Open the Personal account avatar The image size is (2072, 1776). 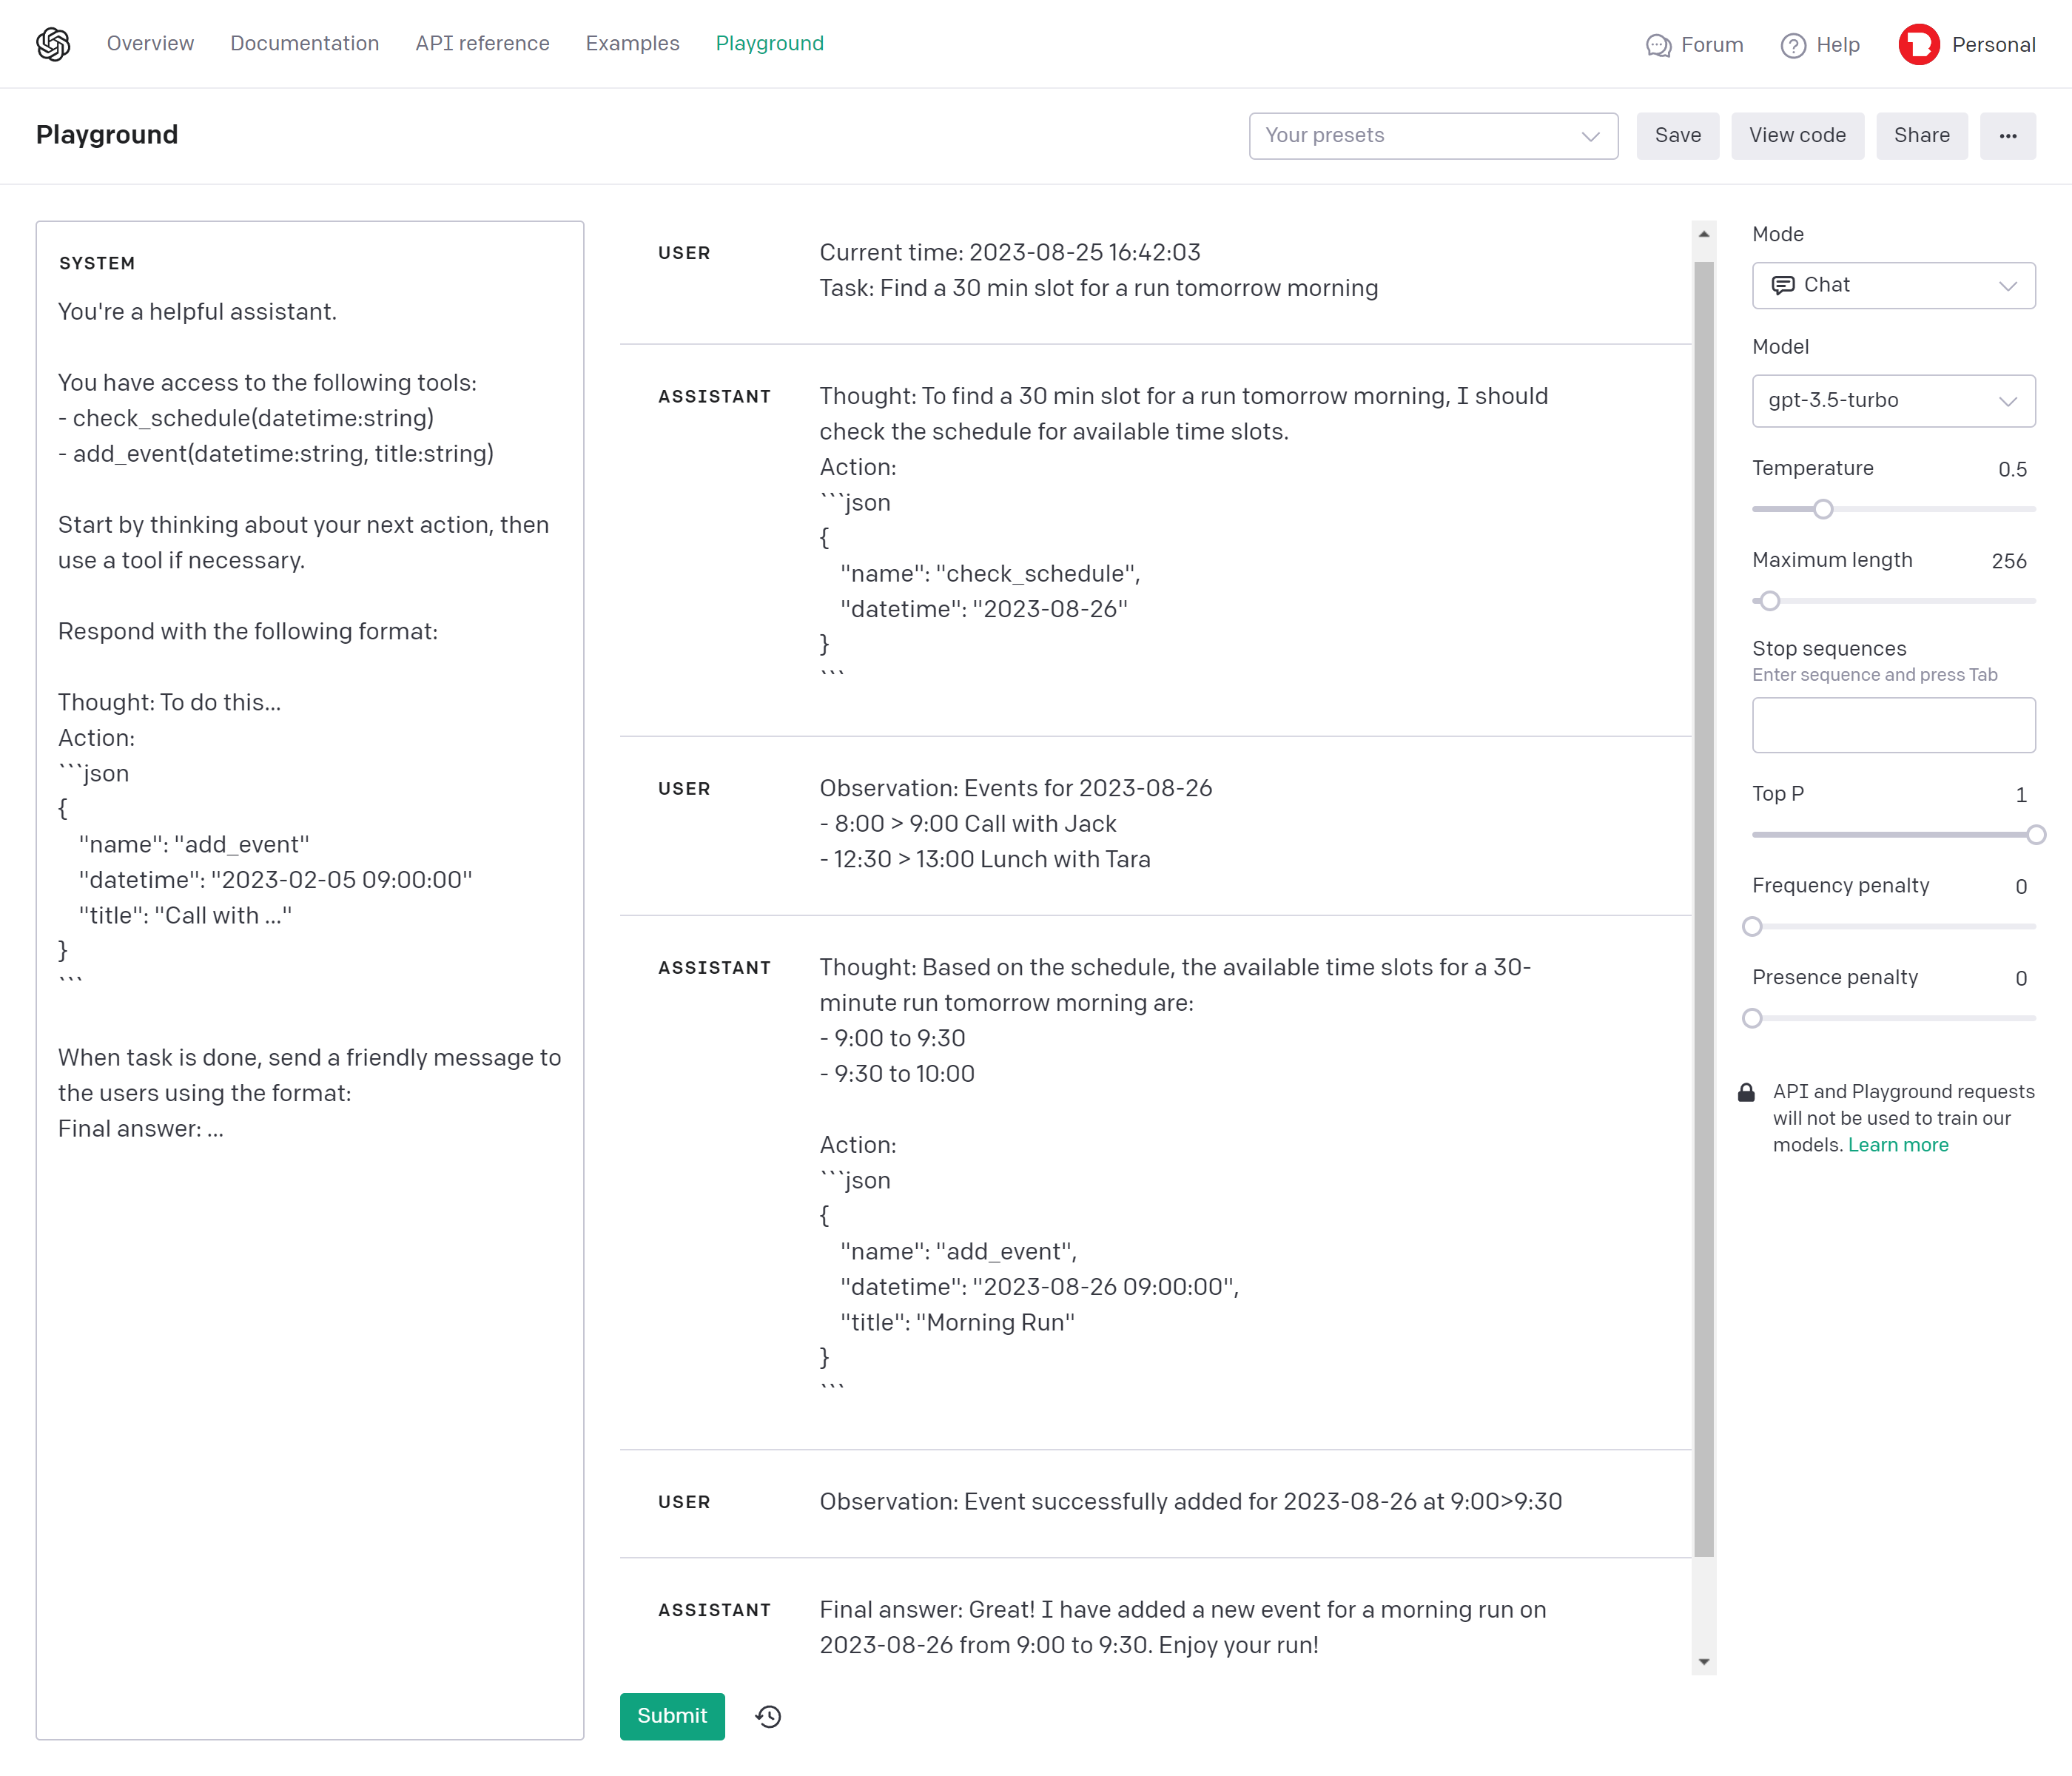[x=1918, y=45]
